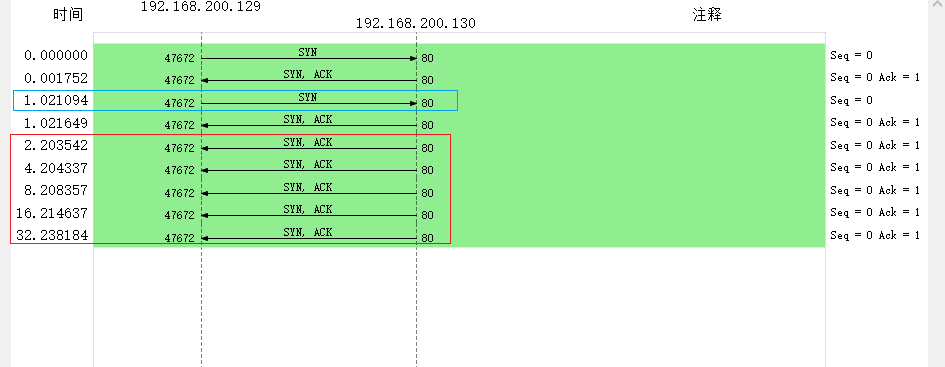
Task: Click the 注释 column header
Action: (x=707, y=15)
